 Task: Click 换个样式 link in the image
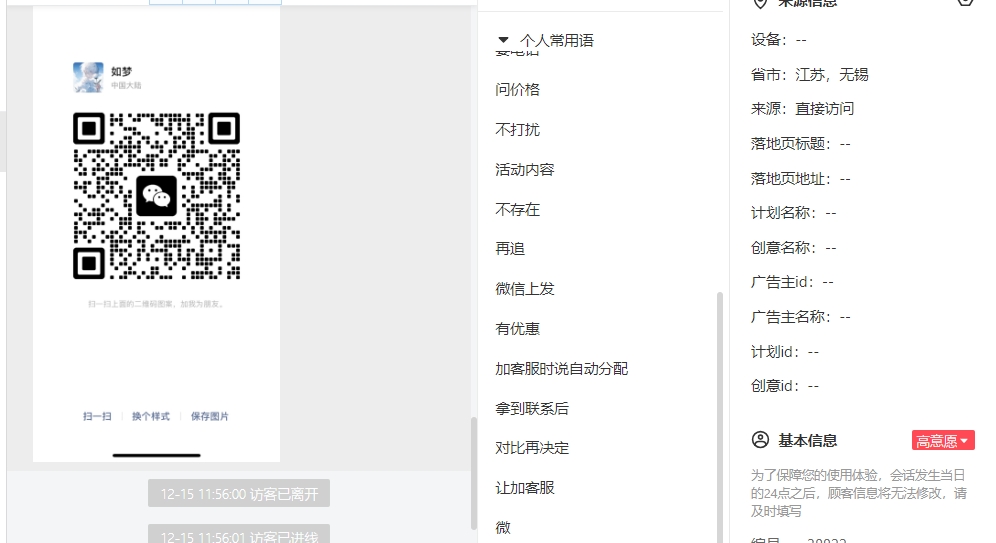[x=151, y=416]
